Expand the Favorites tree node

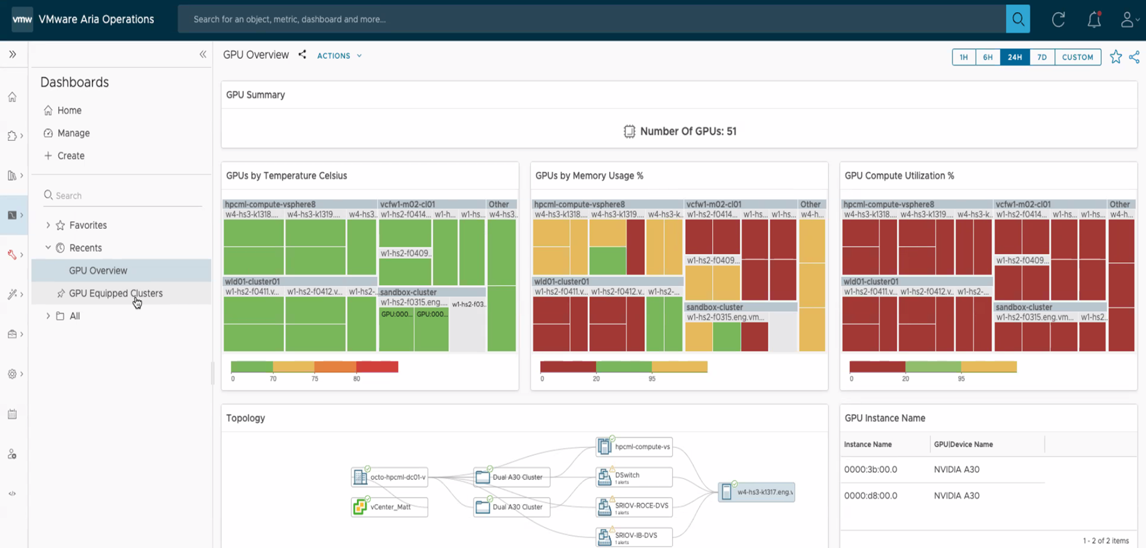48,225
